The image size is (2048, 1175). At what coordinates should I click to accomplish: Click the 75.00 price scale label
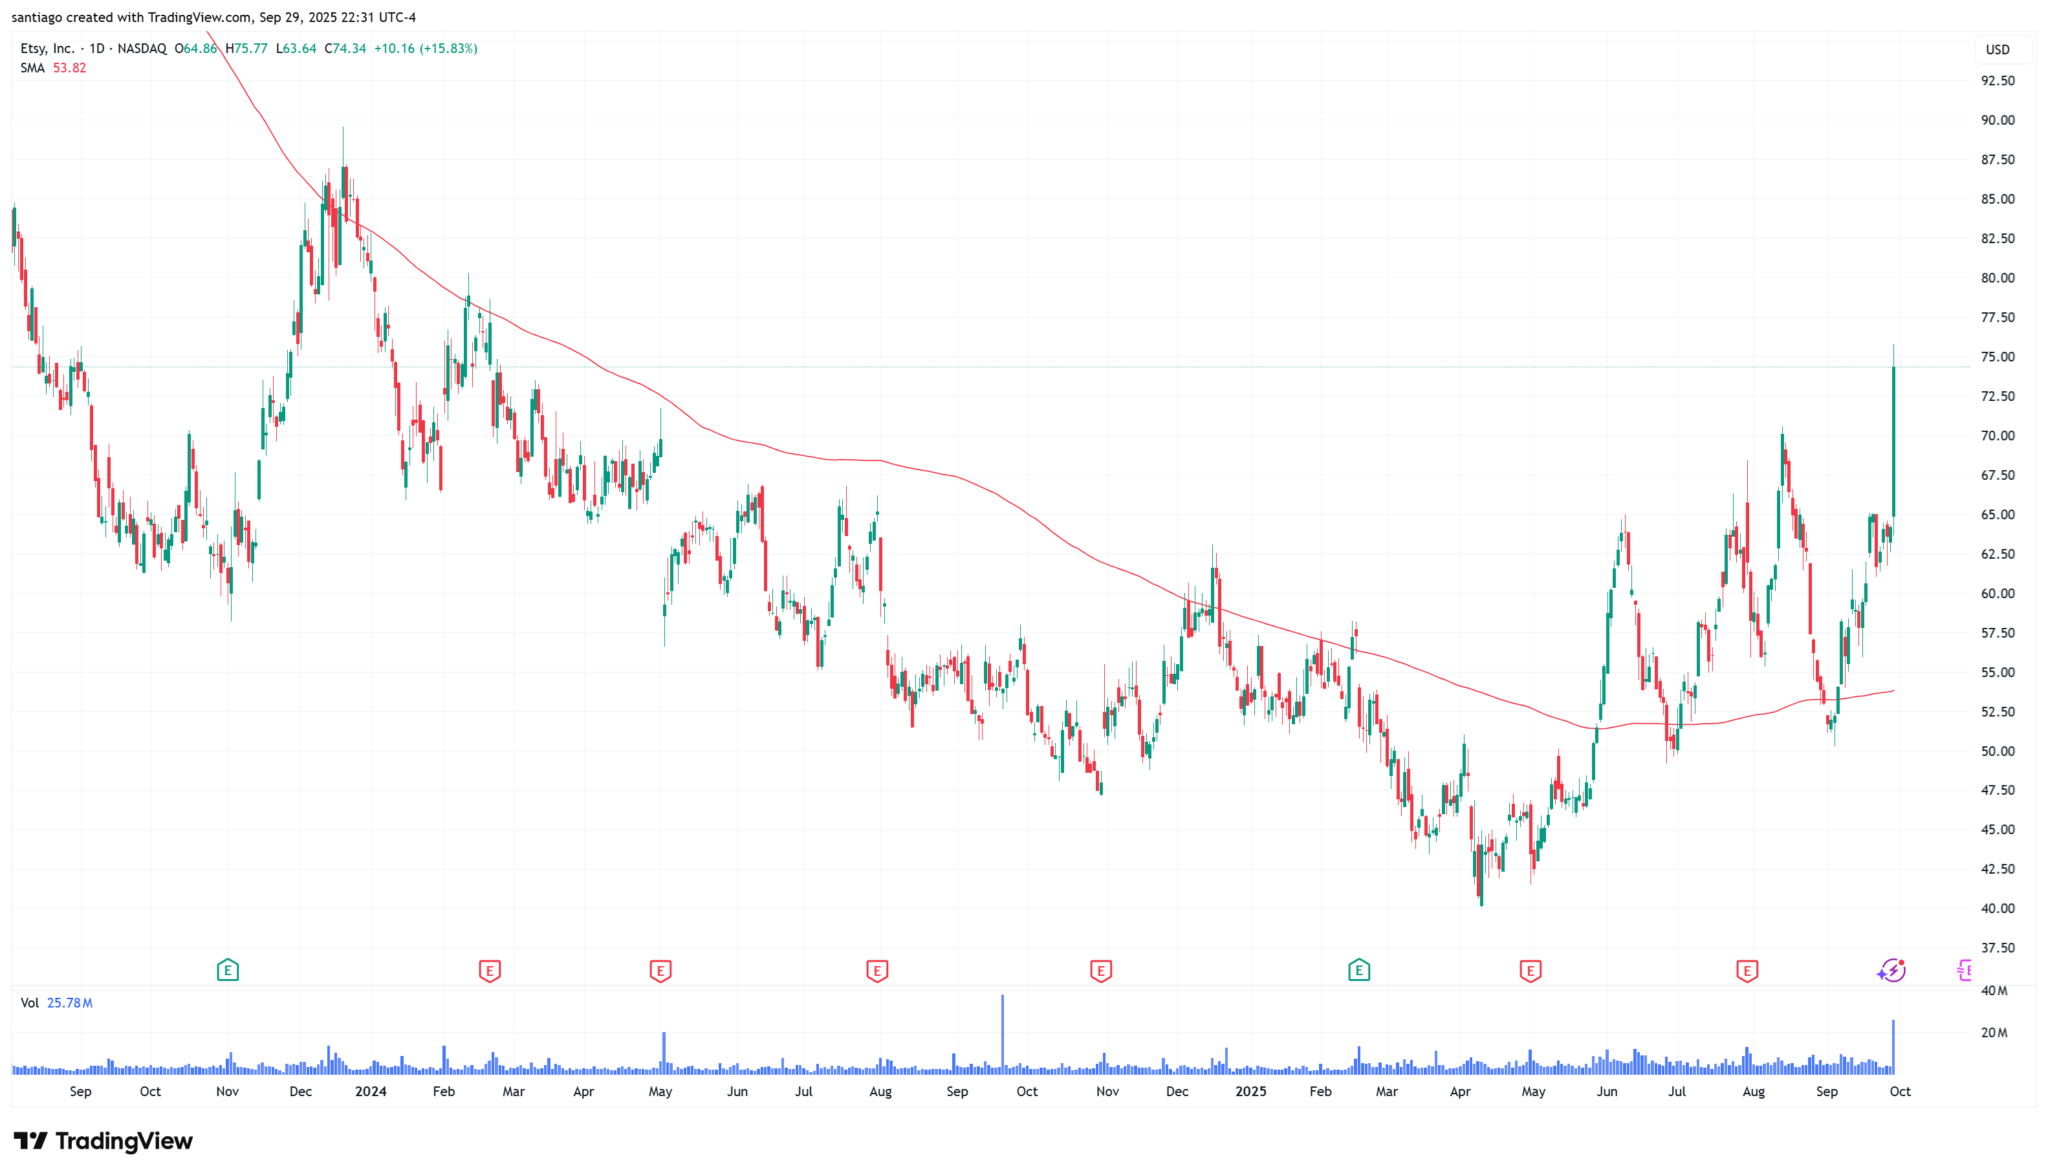1998,357
